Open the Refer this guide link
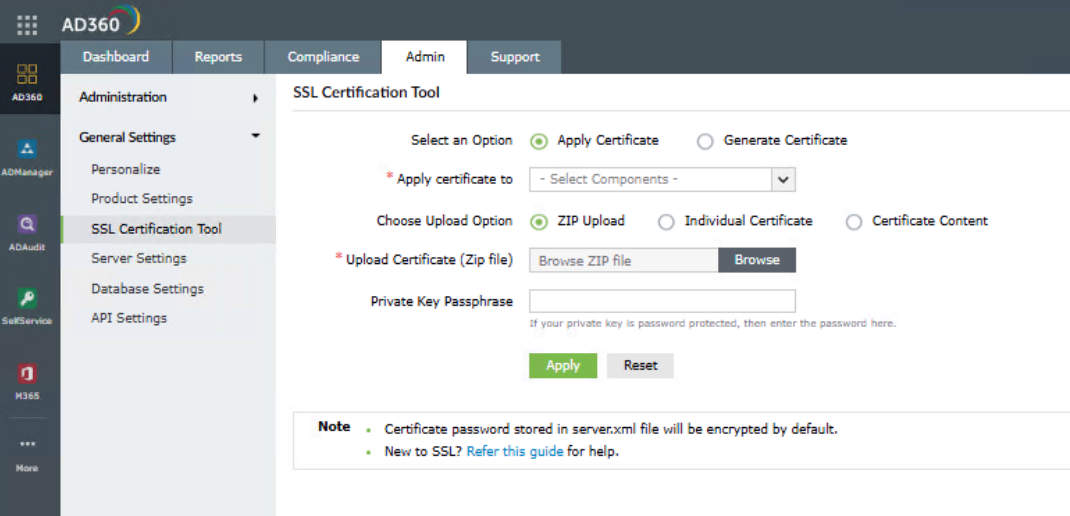 pyautogui.click(x=515, y=452)
